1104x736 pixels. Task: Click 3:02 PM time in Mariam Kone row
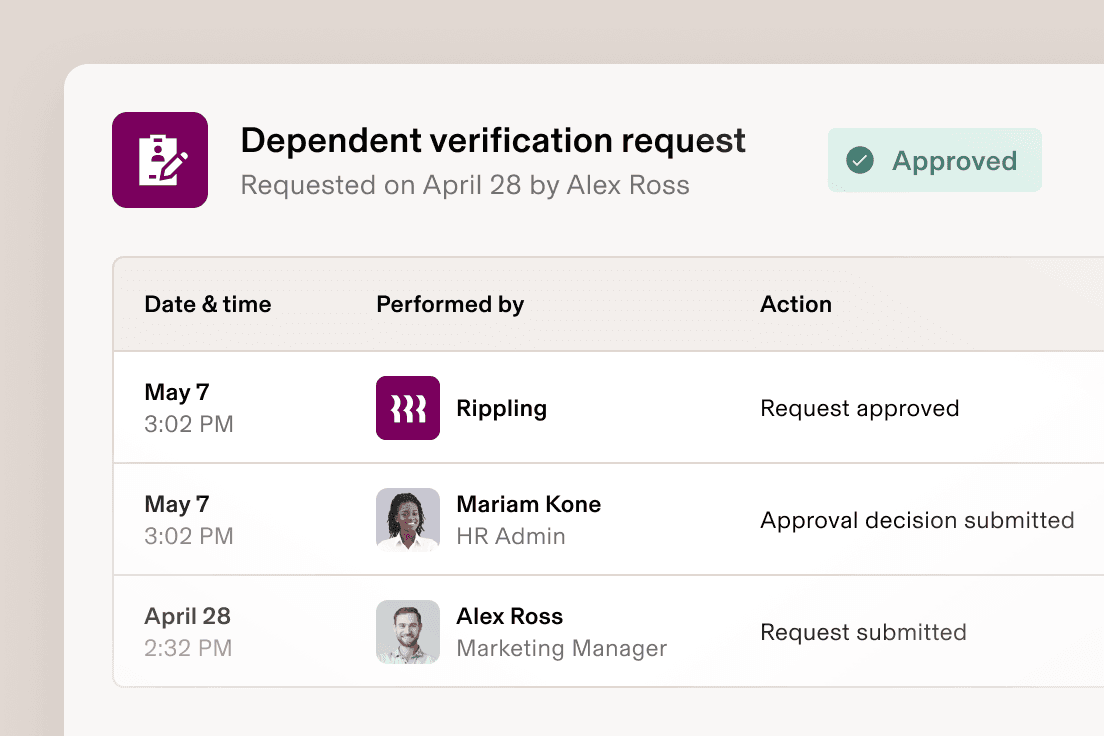tap(189, 536)
